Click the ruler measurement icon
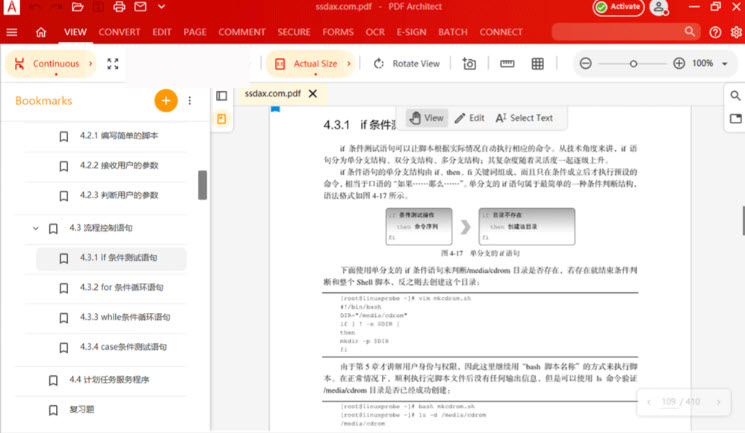The image size is (745, 433). [507, 64]
